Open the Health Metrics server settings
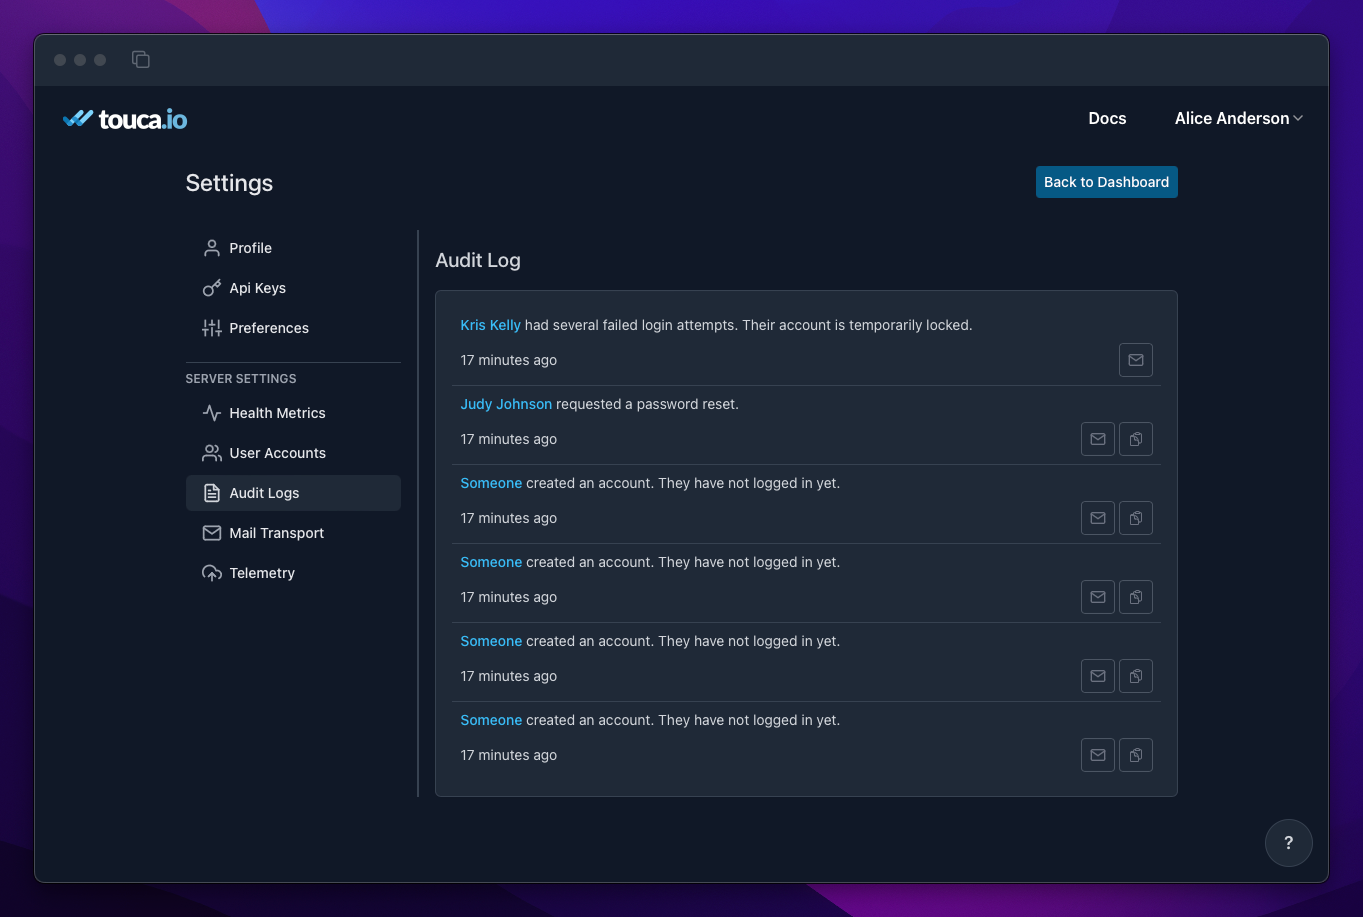The height and width of the screenshot is (917, 1363). (x=293, y=413)
